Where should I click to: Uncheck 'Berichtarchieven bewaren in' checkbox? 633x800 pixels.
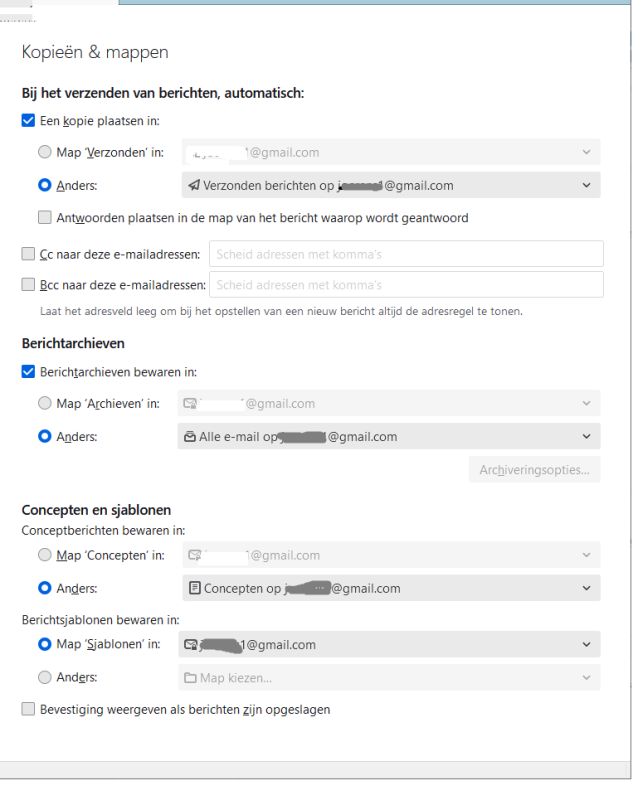[x=28, y=372]
